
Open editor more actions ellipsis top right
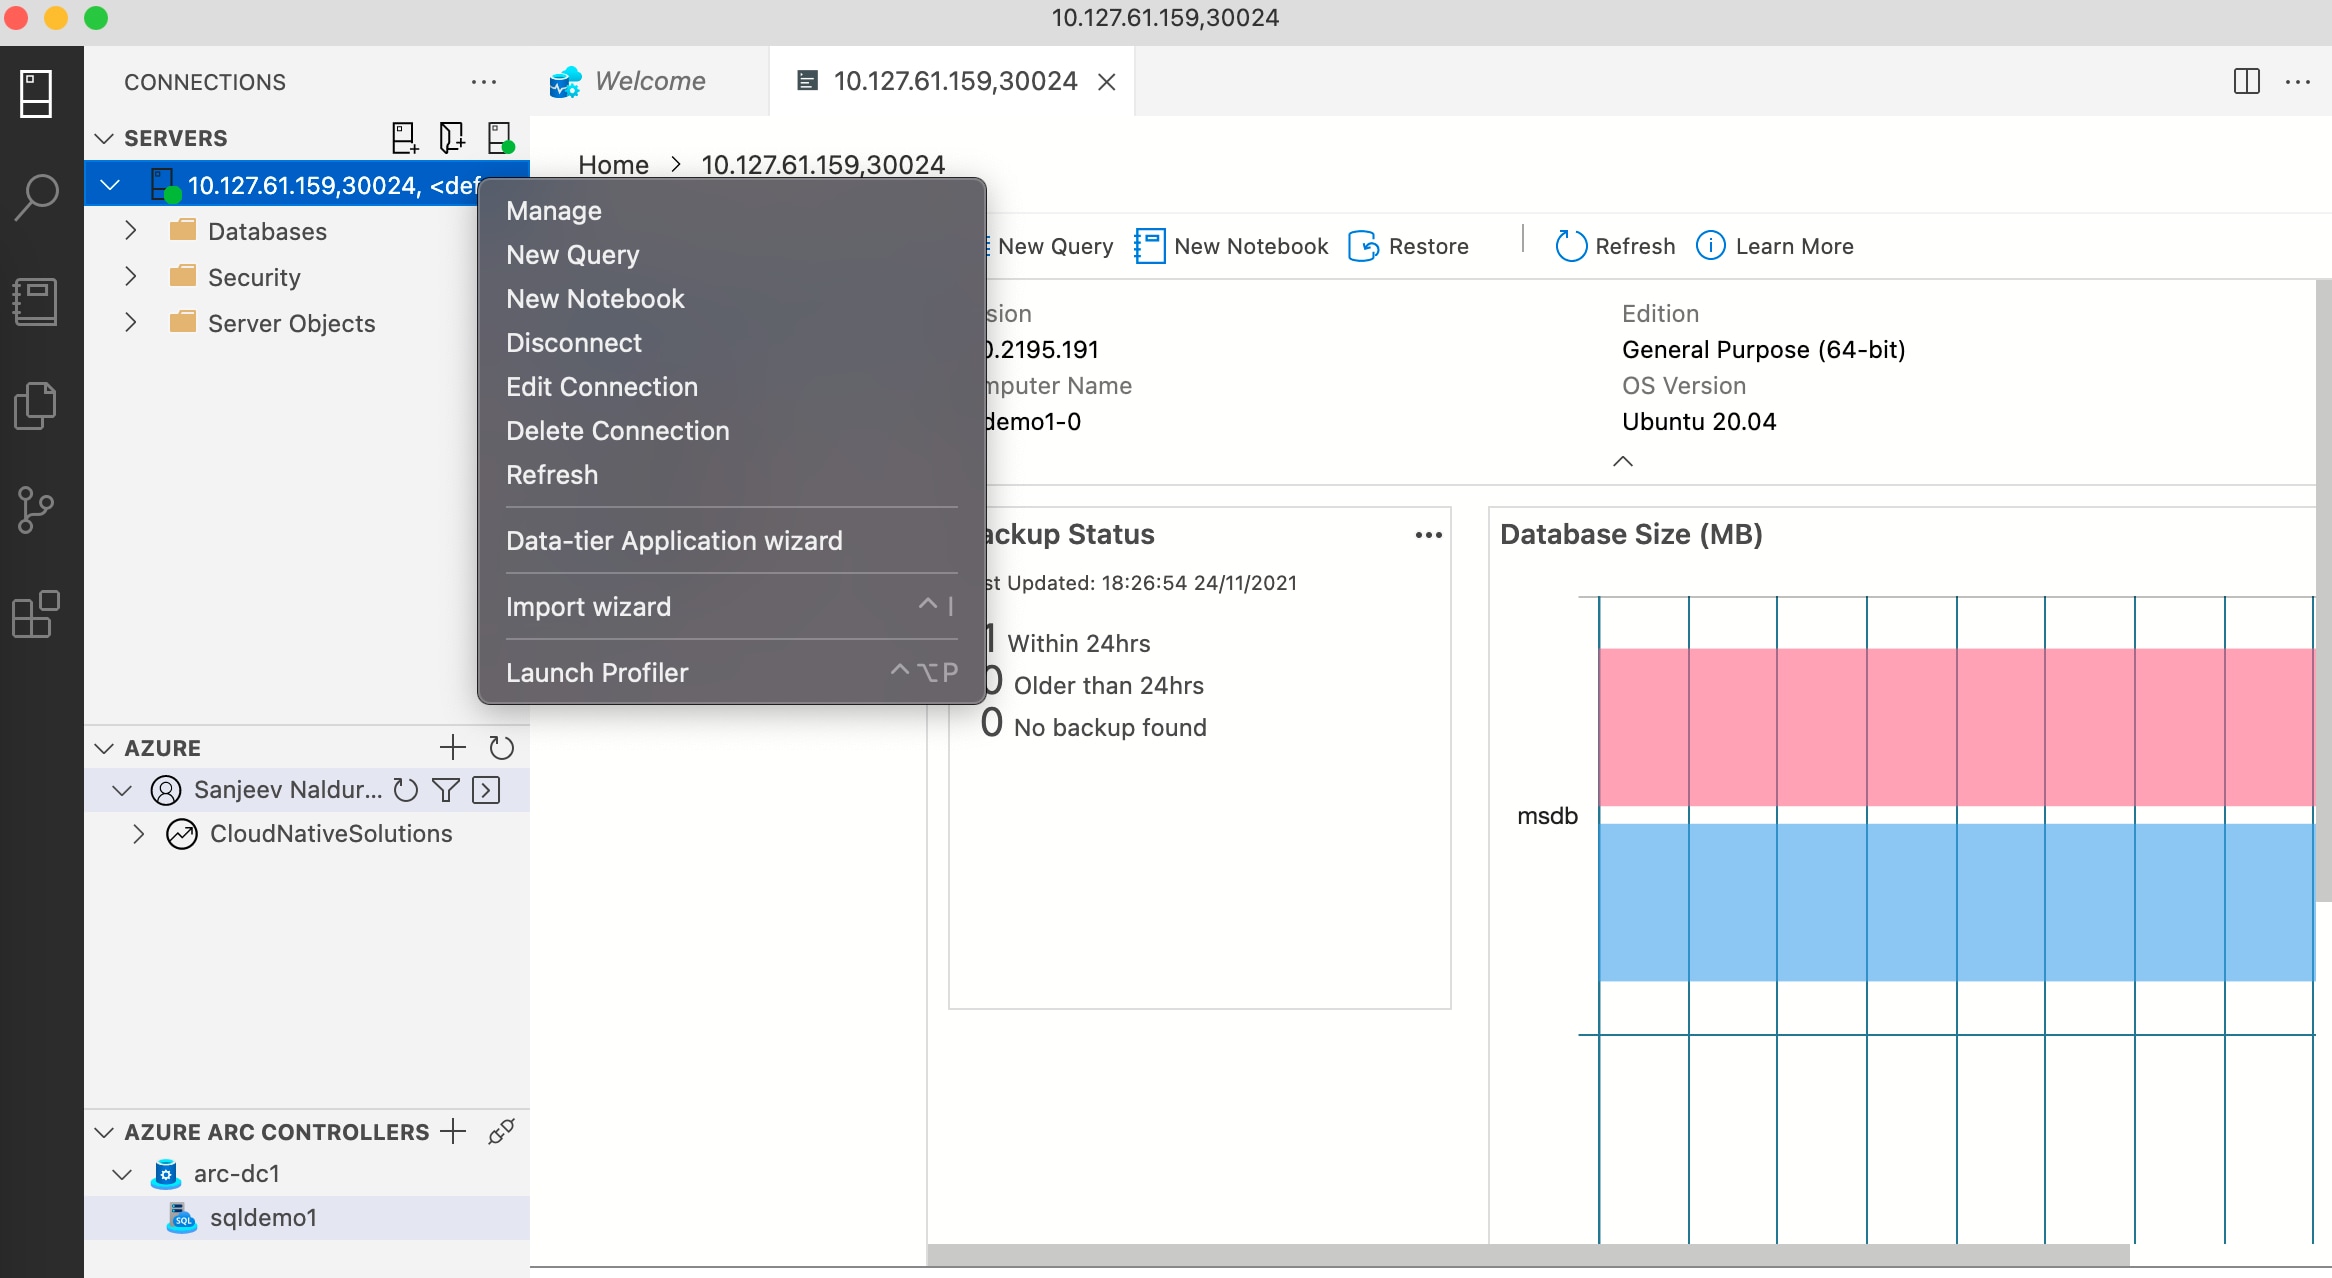pos(2298,81)
